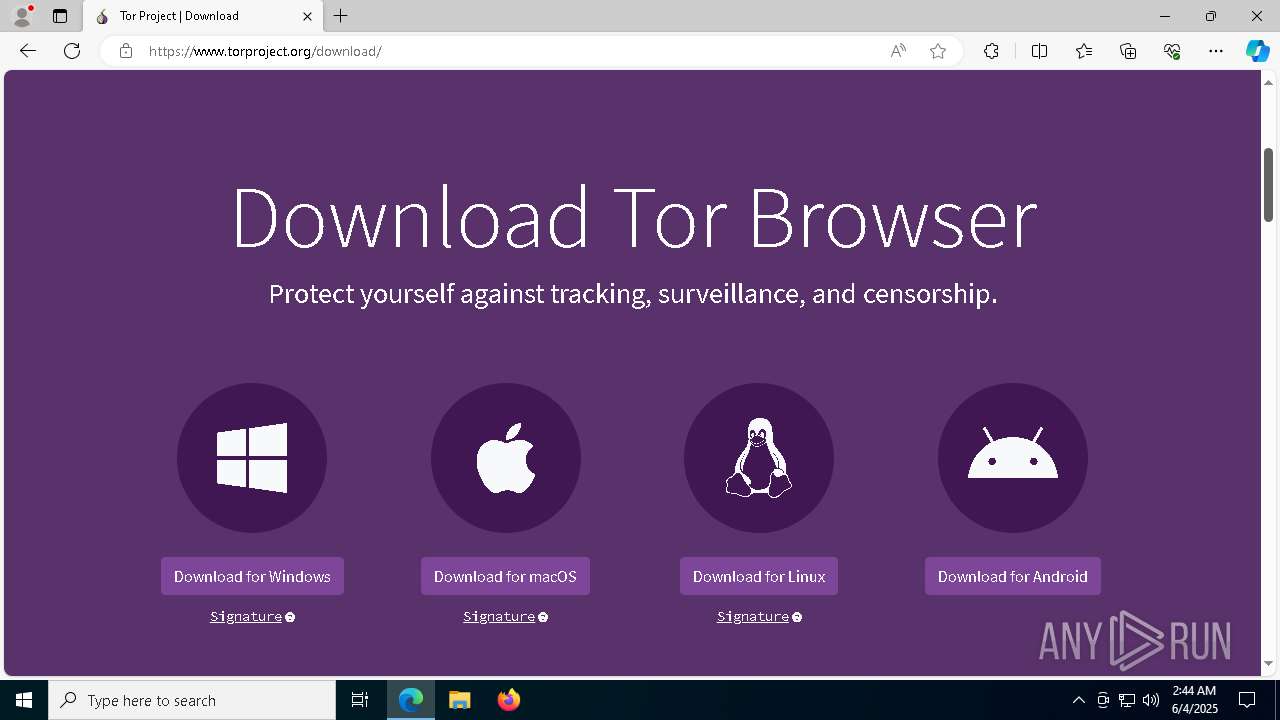This screenshot has width=1280, height=720.
Task: Open the browser profile icon
Action: click(x=22, y=16)
